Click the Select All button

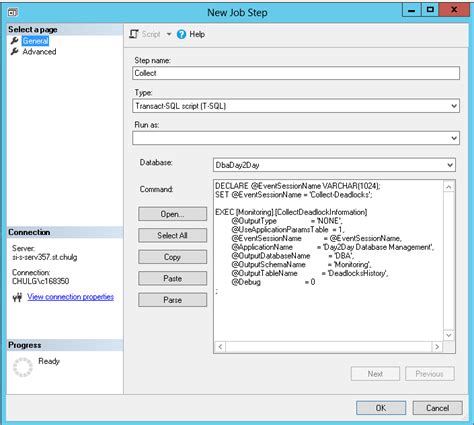172,235
